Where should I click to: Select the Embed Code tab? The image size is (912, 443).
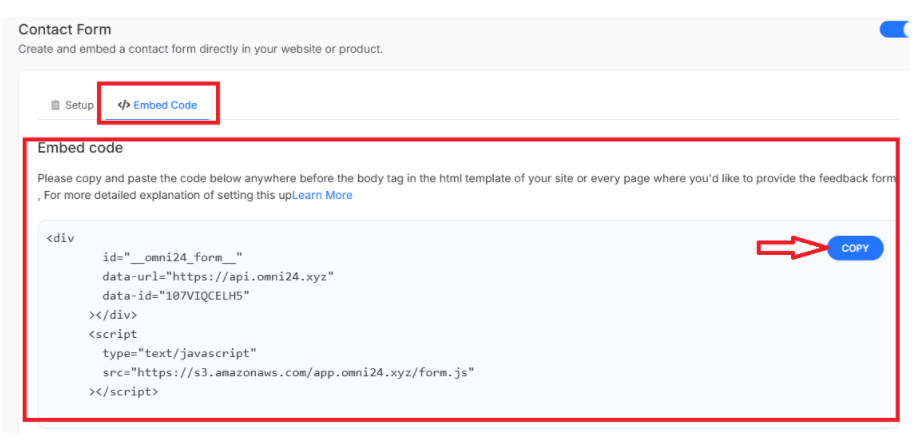pos(157,105)
